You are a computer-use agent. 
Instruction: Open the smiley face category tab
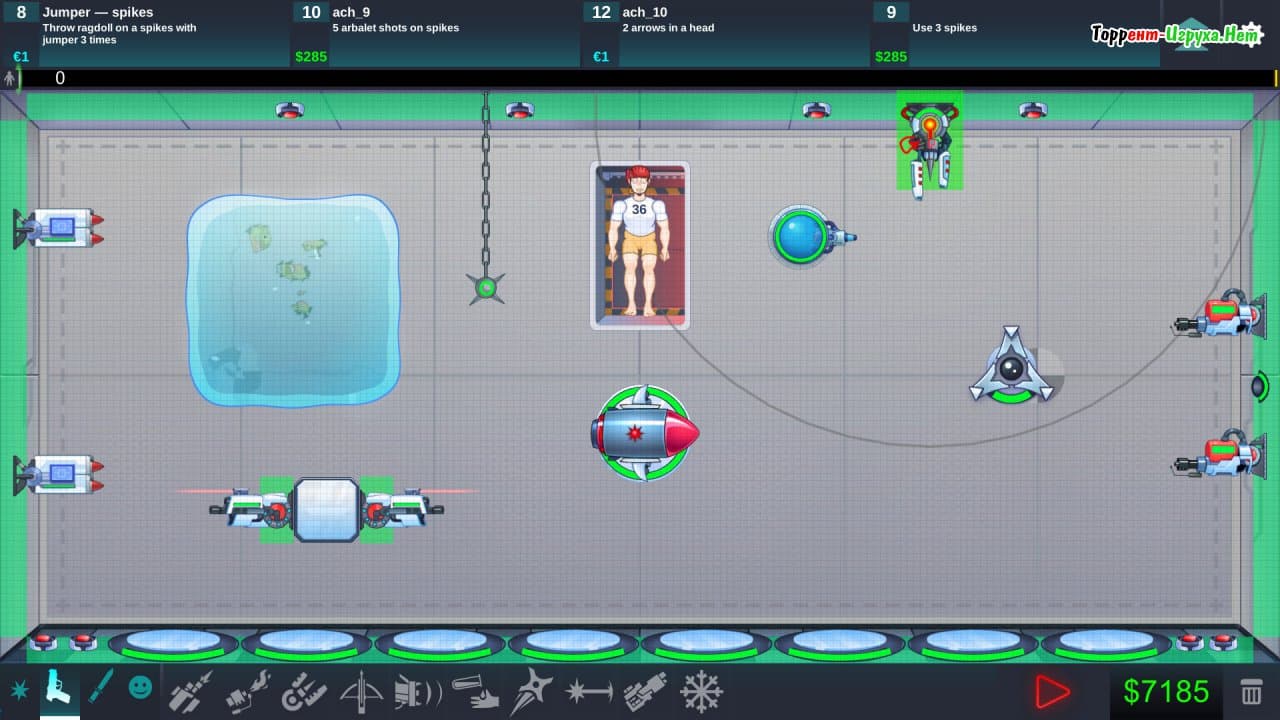141,687
